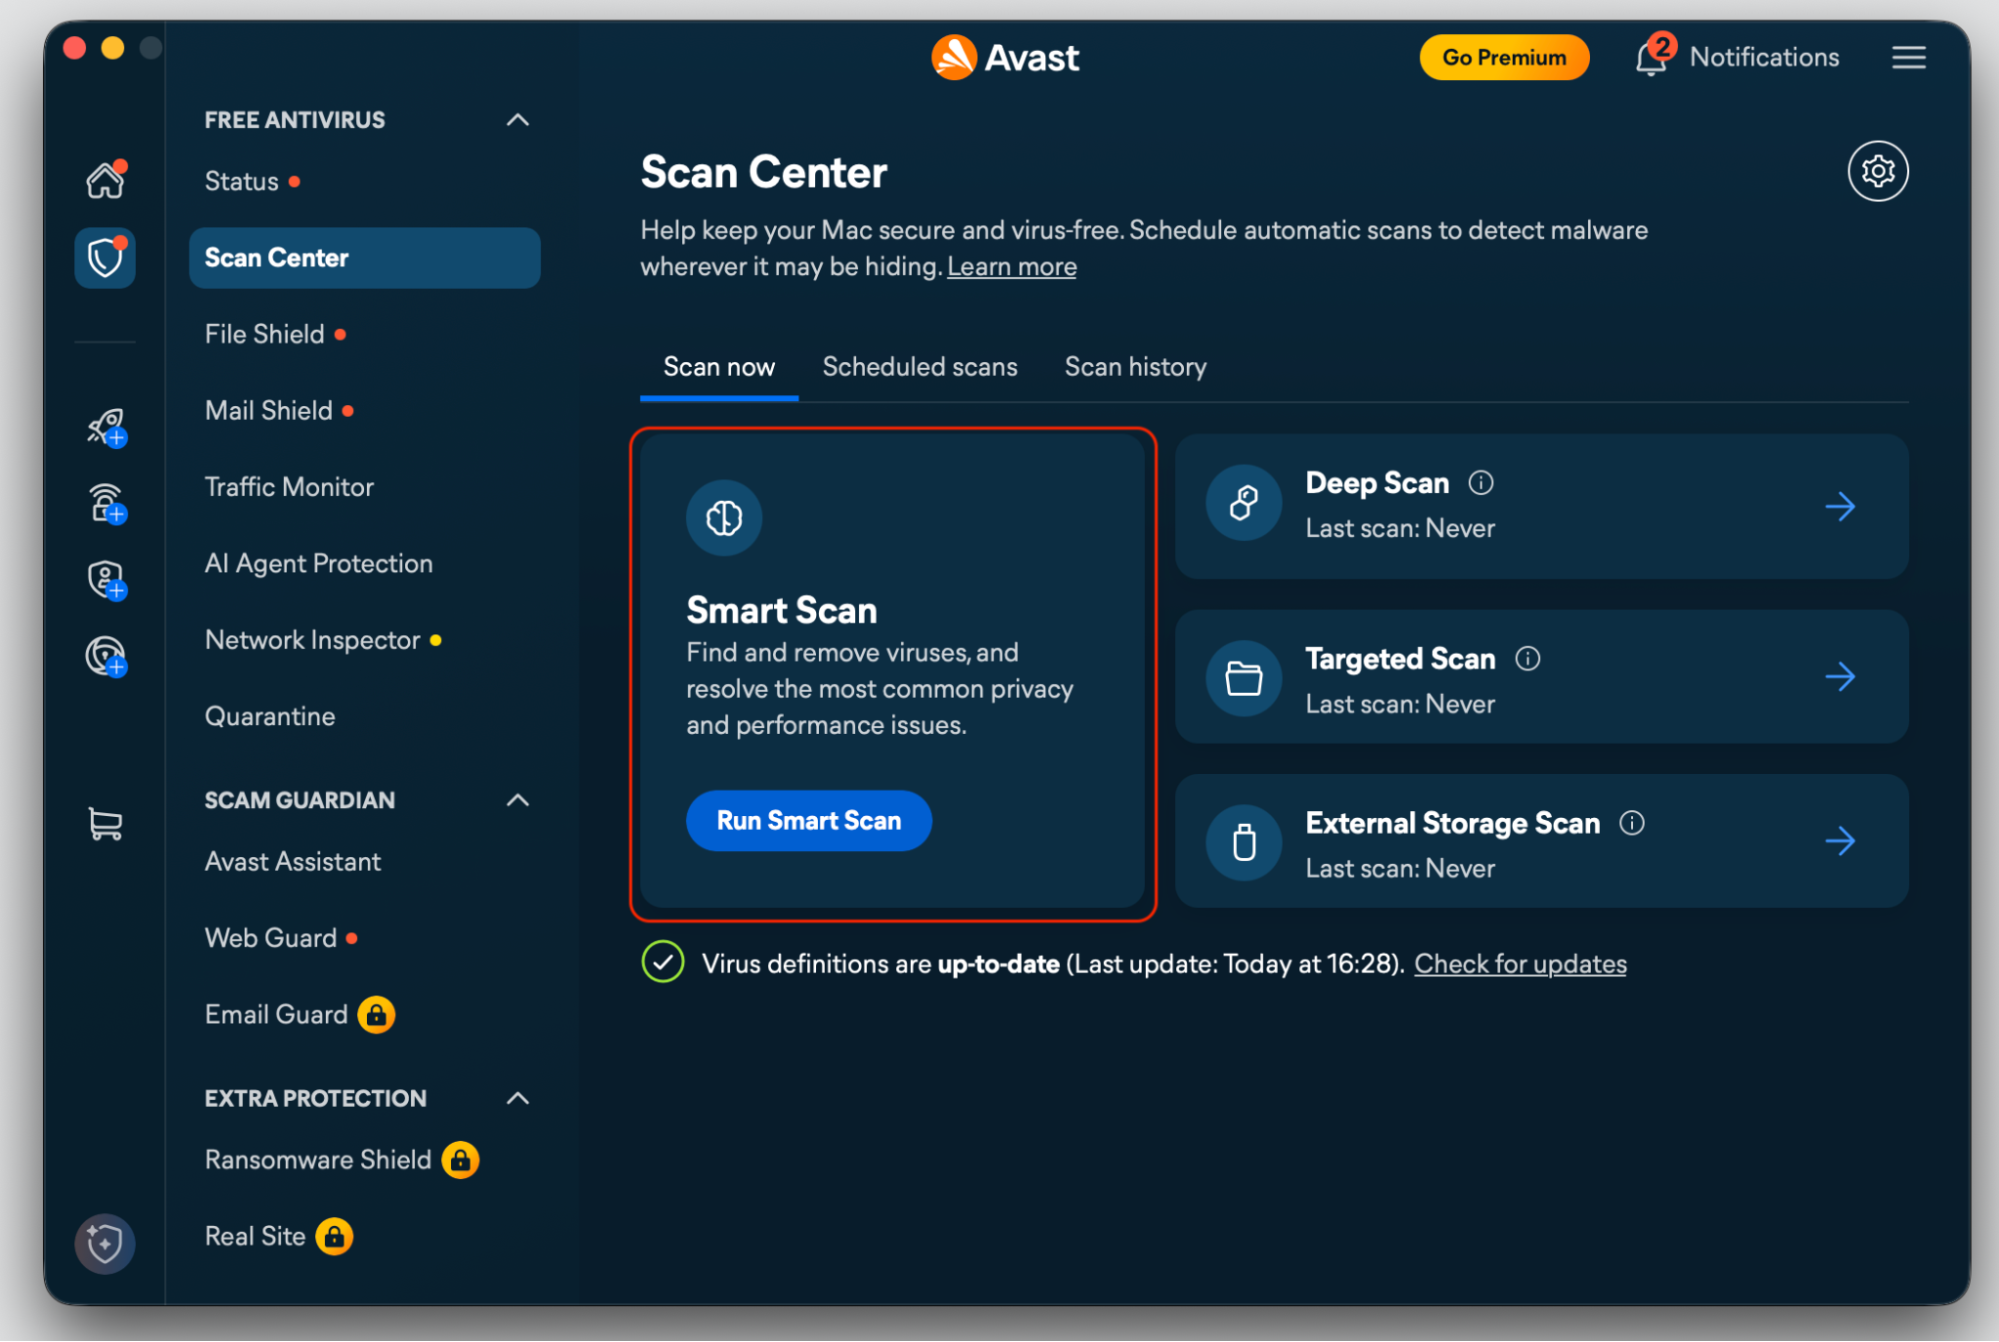Click the Avast logo
This screenshot has width=1999, height=1342.
[1005, 57]
